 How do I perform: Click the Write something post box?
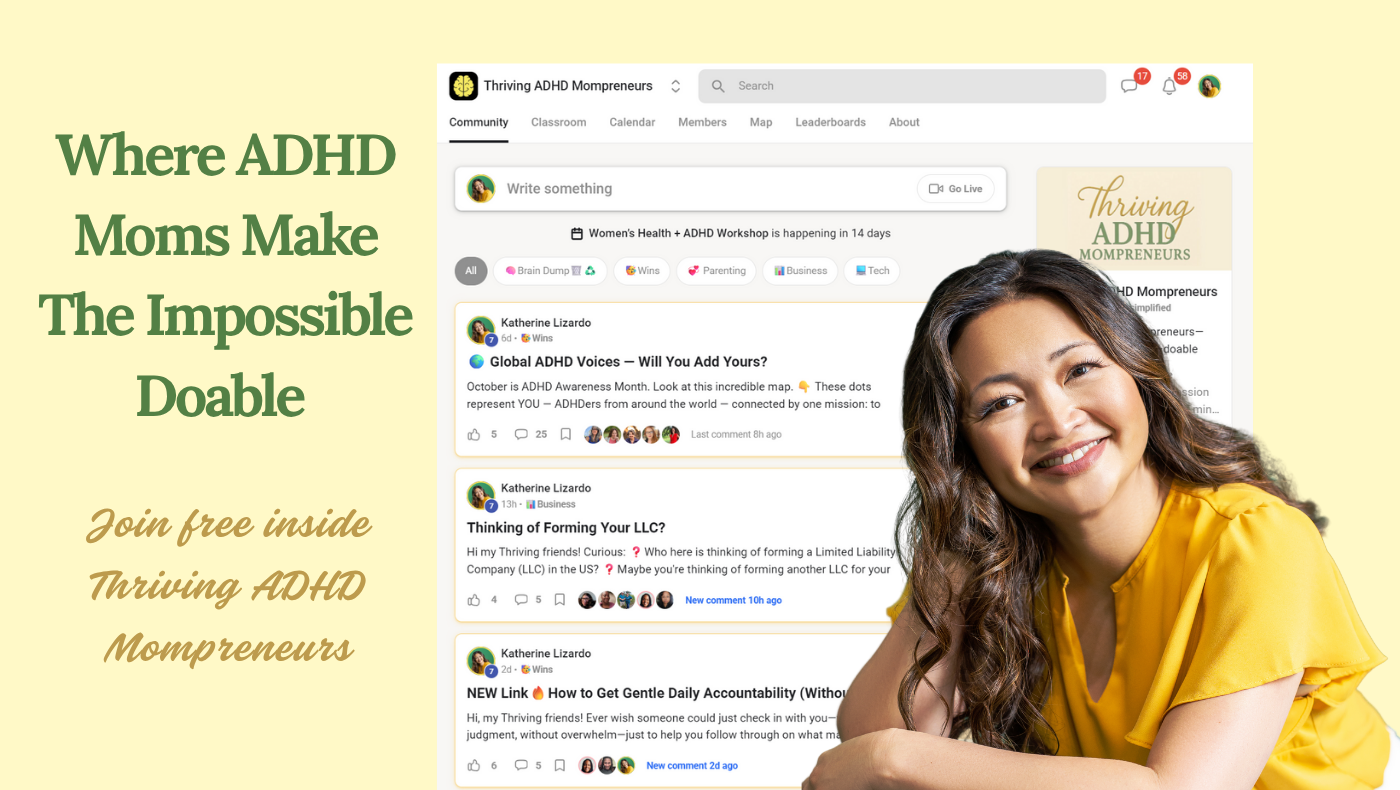tap(730, 189)
